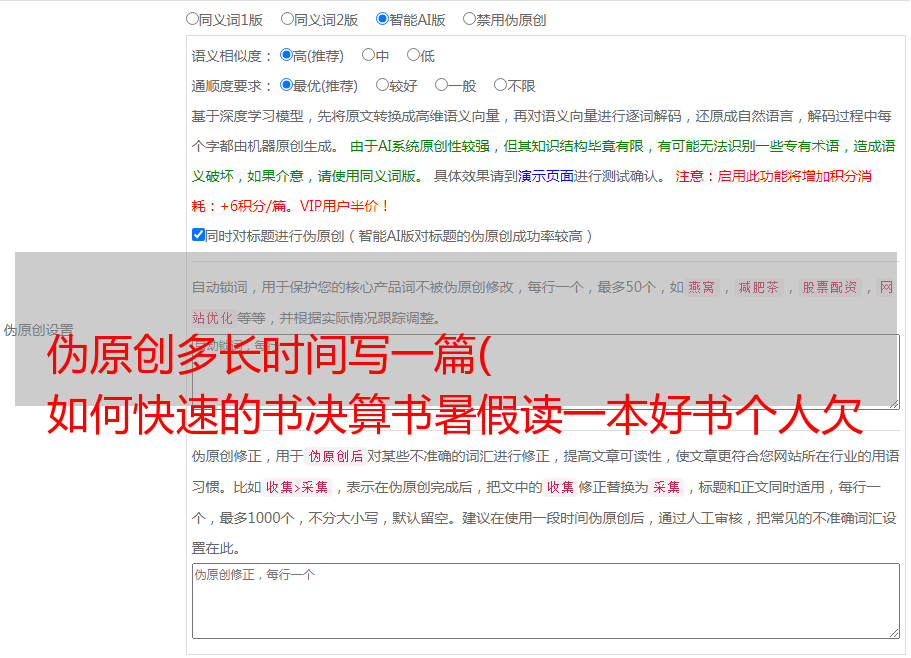Click the 伪原创设置 label

[x=38, y=330]
